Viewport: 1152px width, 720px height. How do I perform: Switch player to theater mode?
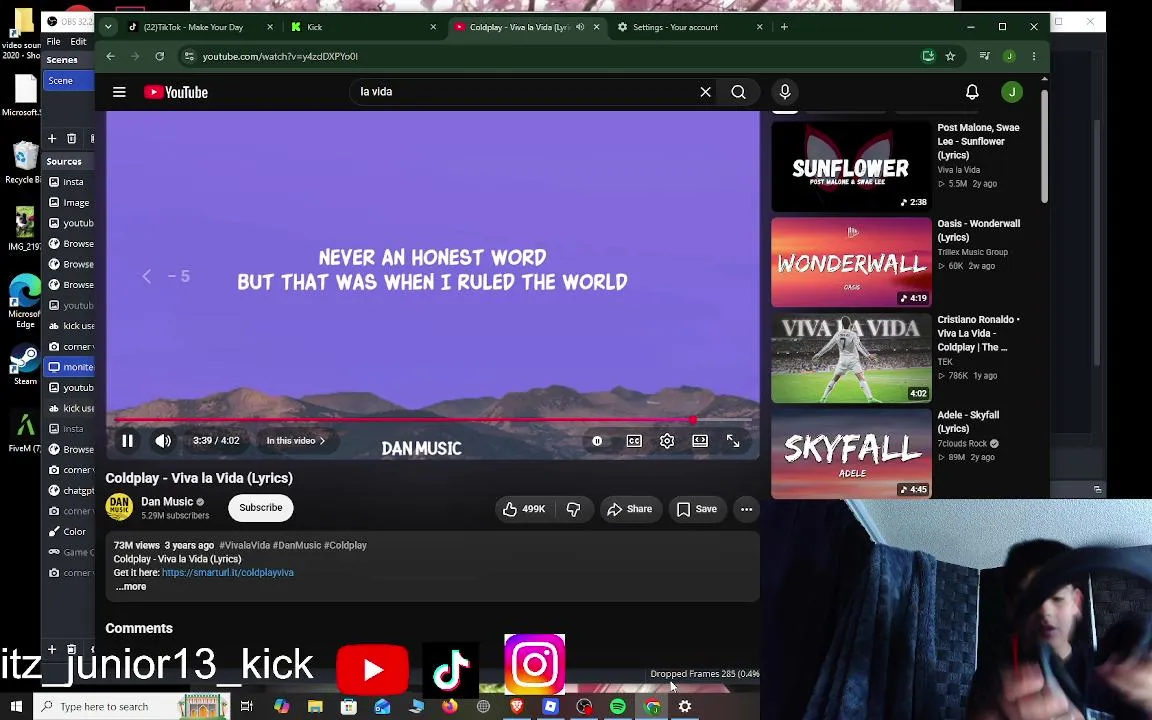click(700, 441)
